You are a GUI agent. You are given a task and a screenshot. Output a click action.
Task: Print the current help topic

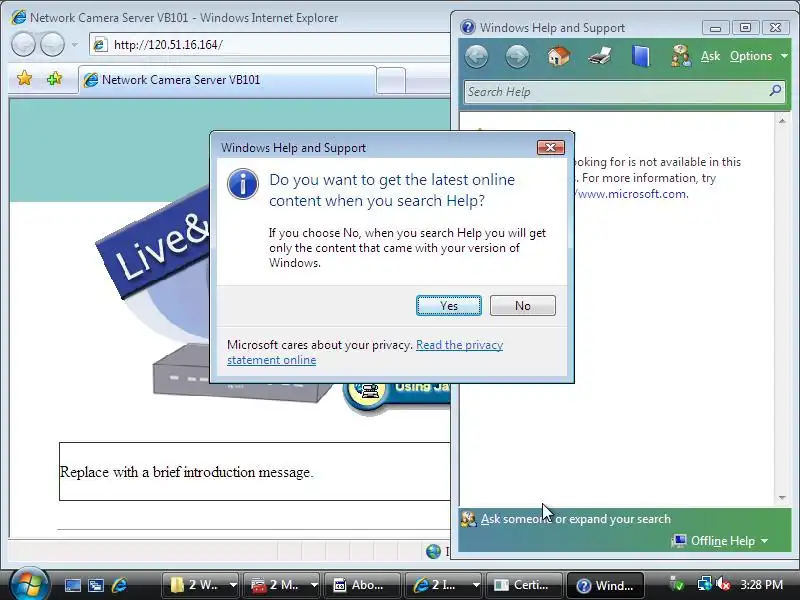[599, 56]
